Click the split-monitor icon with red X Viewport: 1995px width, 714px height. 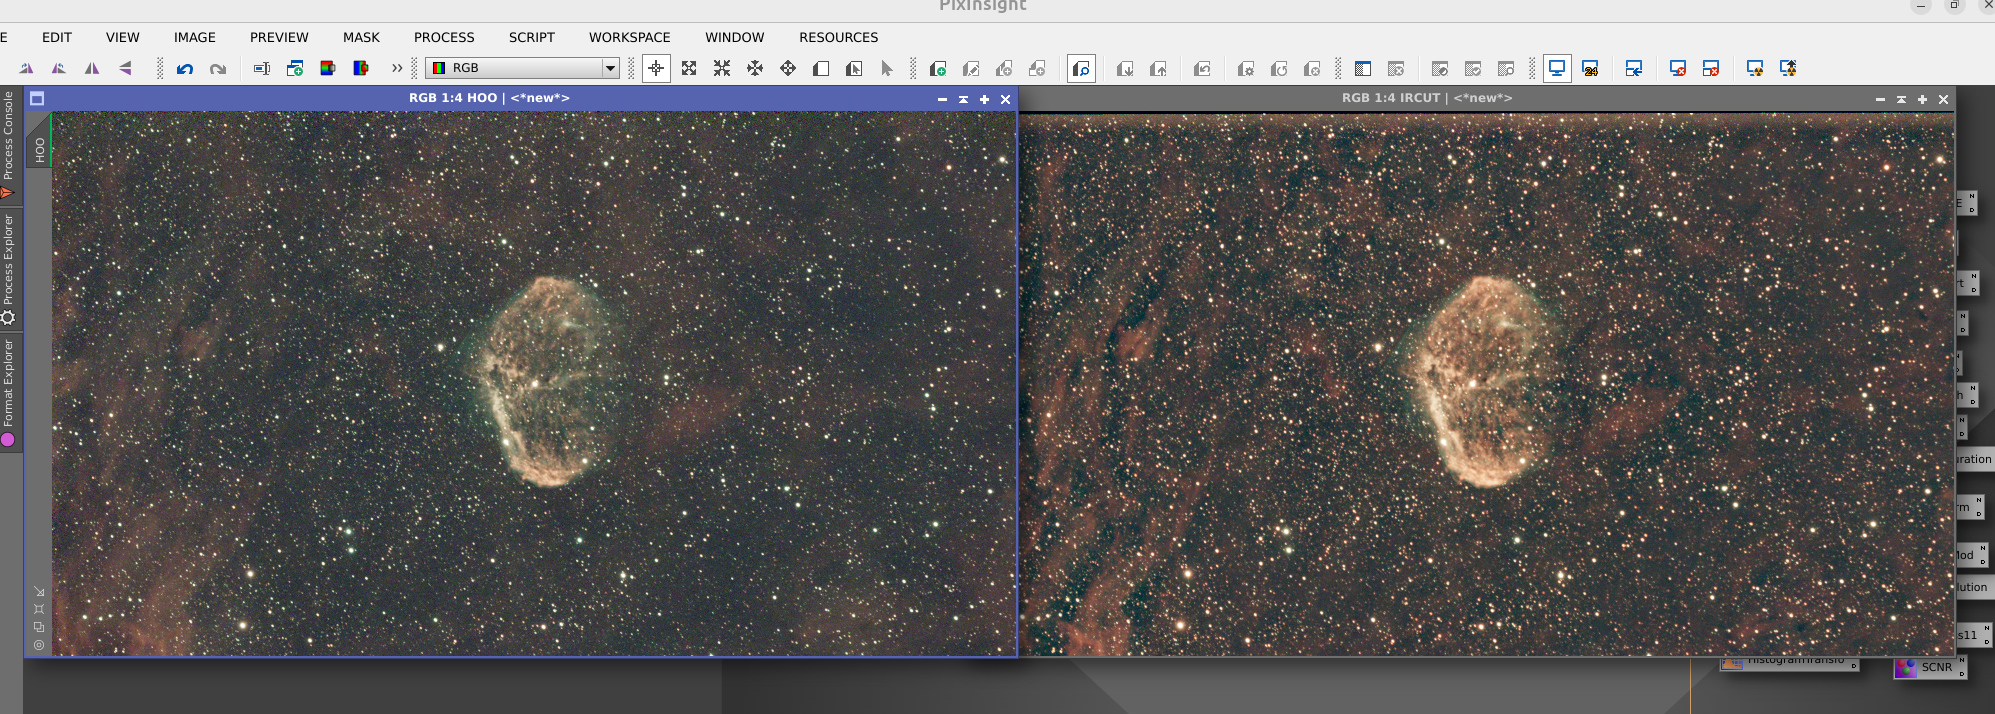[1711, 69]
